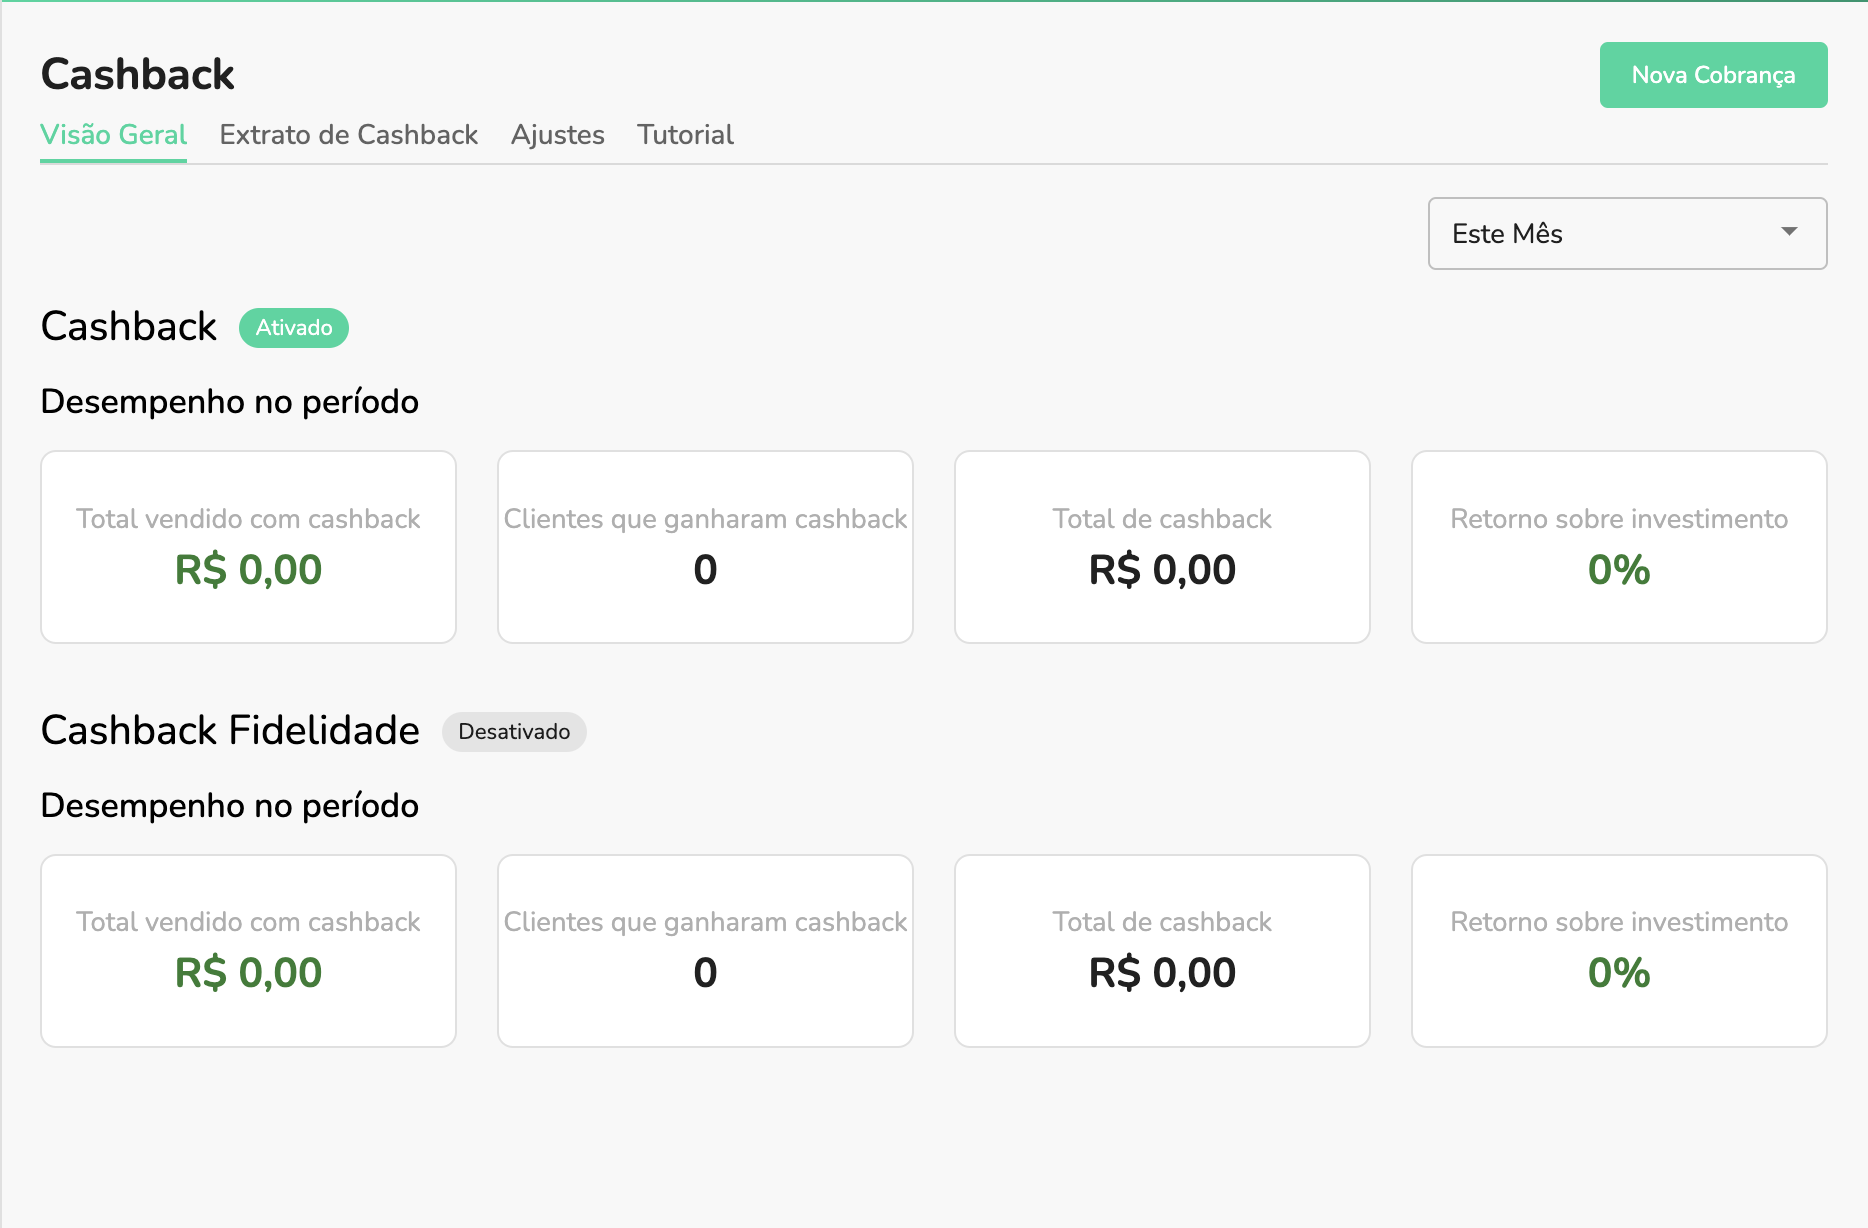
Task: Switch to the Extrato de Cashback tab
Action: pos(348,135)
